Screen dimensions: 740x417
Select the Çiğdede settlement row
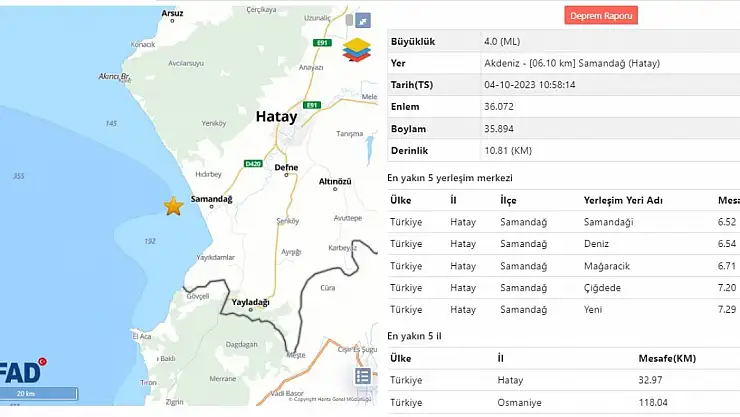(563, 287)
